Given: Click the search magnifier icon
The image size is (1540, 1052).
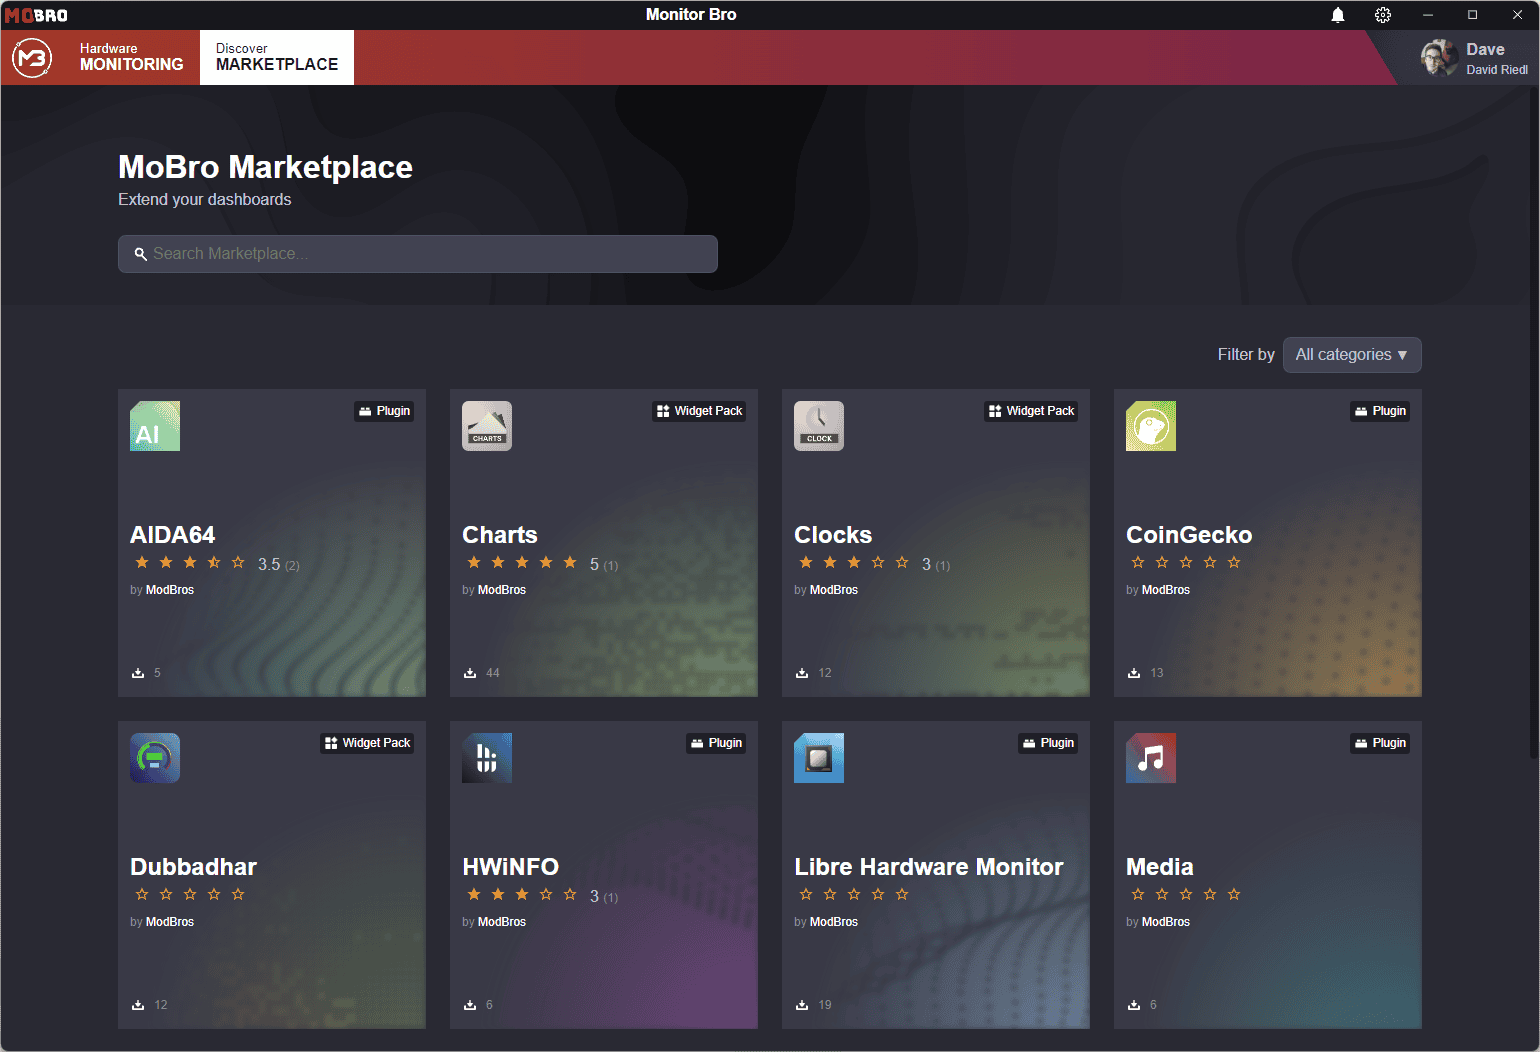Looking at the screenshot, I should pyautogui.click(x=141, y=254).
